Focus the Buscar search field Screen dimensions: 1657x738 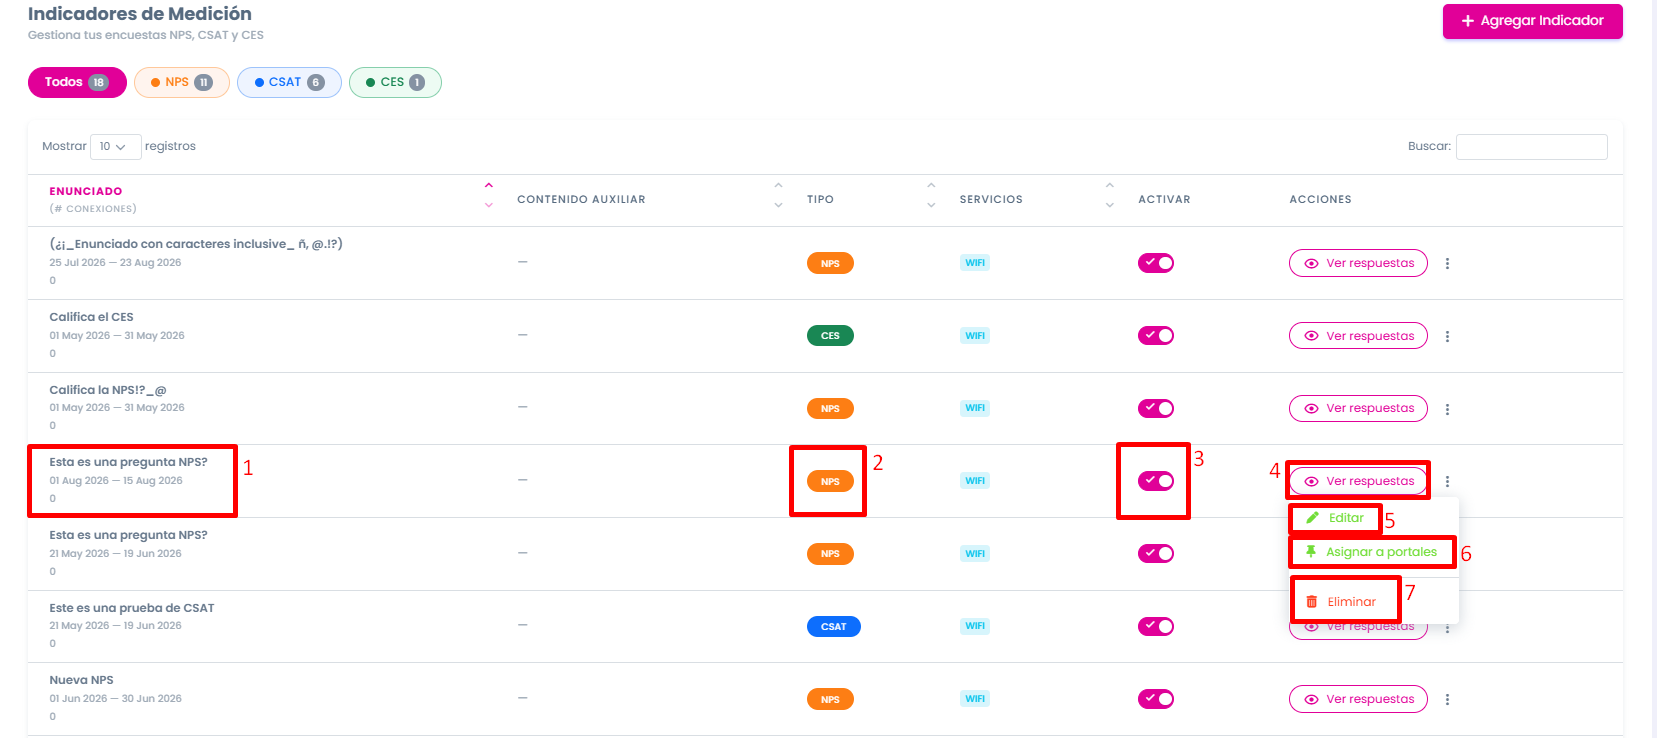coord(1531,146)
